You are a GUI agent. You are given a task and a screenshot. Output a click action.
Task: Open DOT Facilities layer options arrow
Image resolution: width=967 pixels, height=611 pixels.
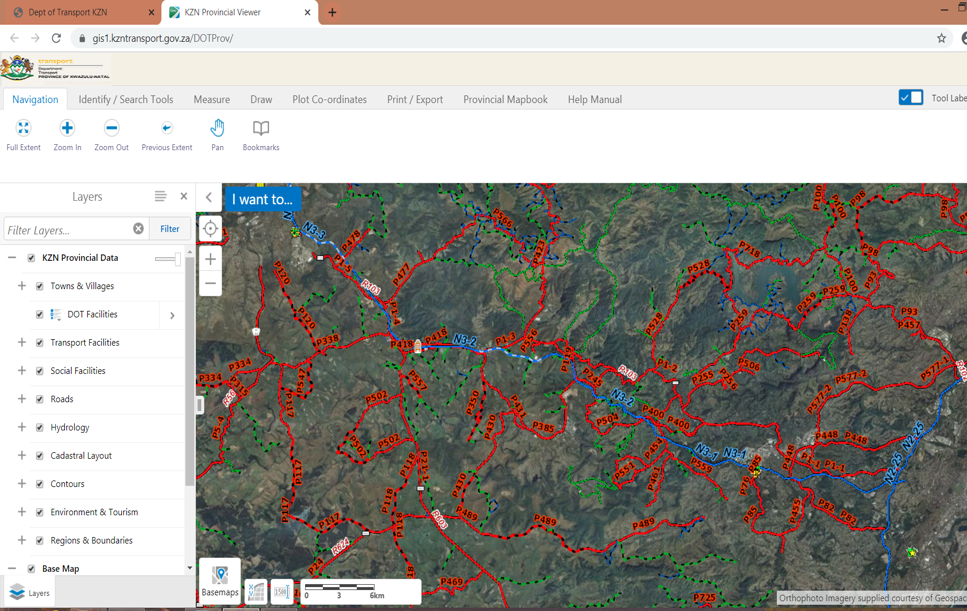point(172,315)
